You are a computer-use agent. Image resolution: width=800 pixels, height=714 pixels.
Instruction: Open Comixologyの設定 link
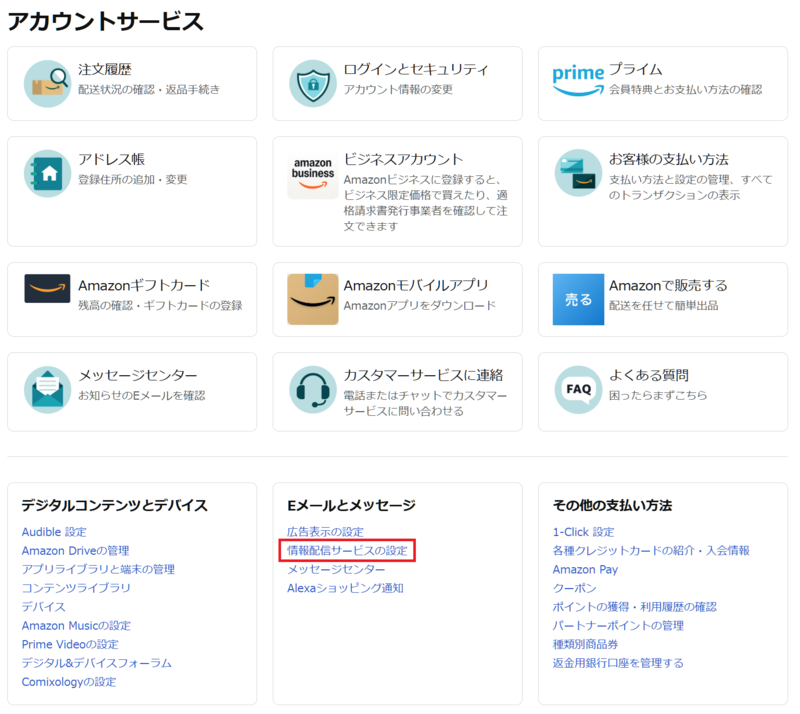point(69,682)
